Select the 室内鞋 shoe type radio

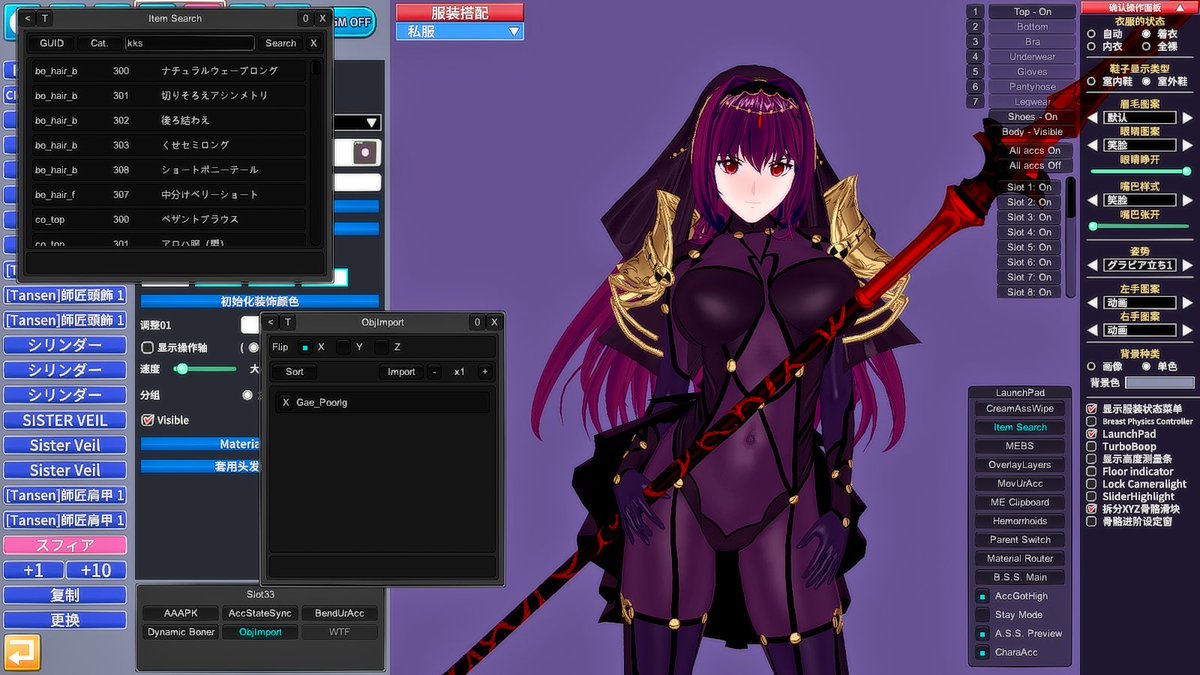[x=1092, y=81]
